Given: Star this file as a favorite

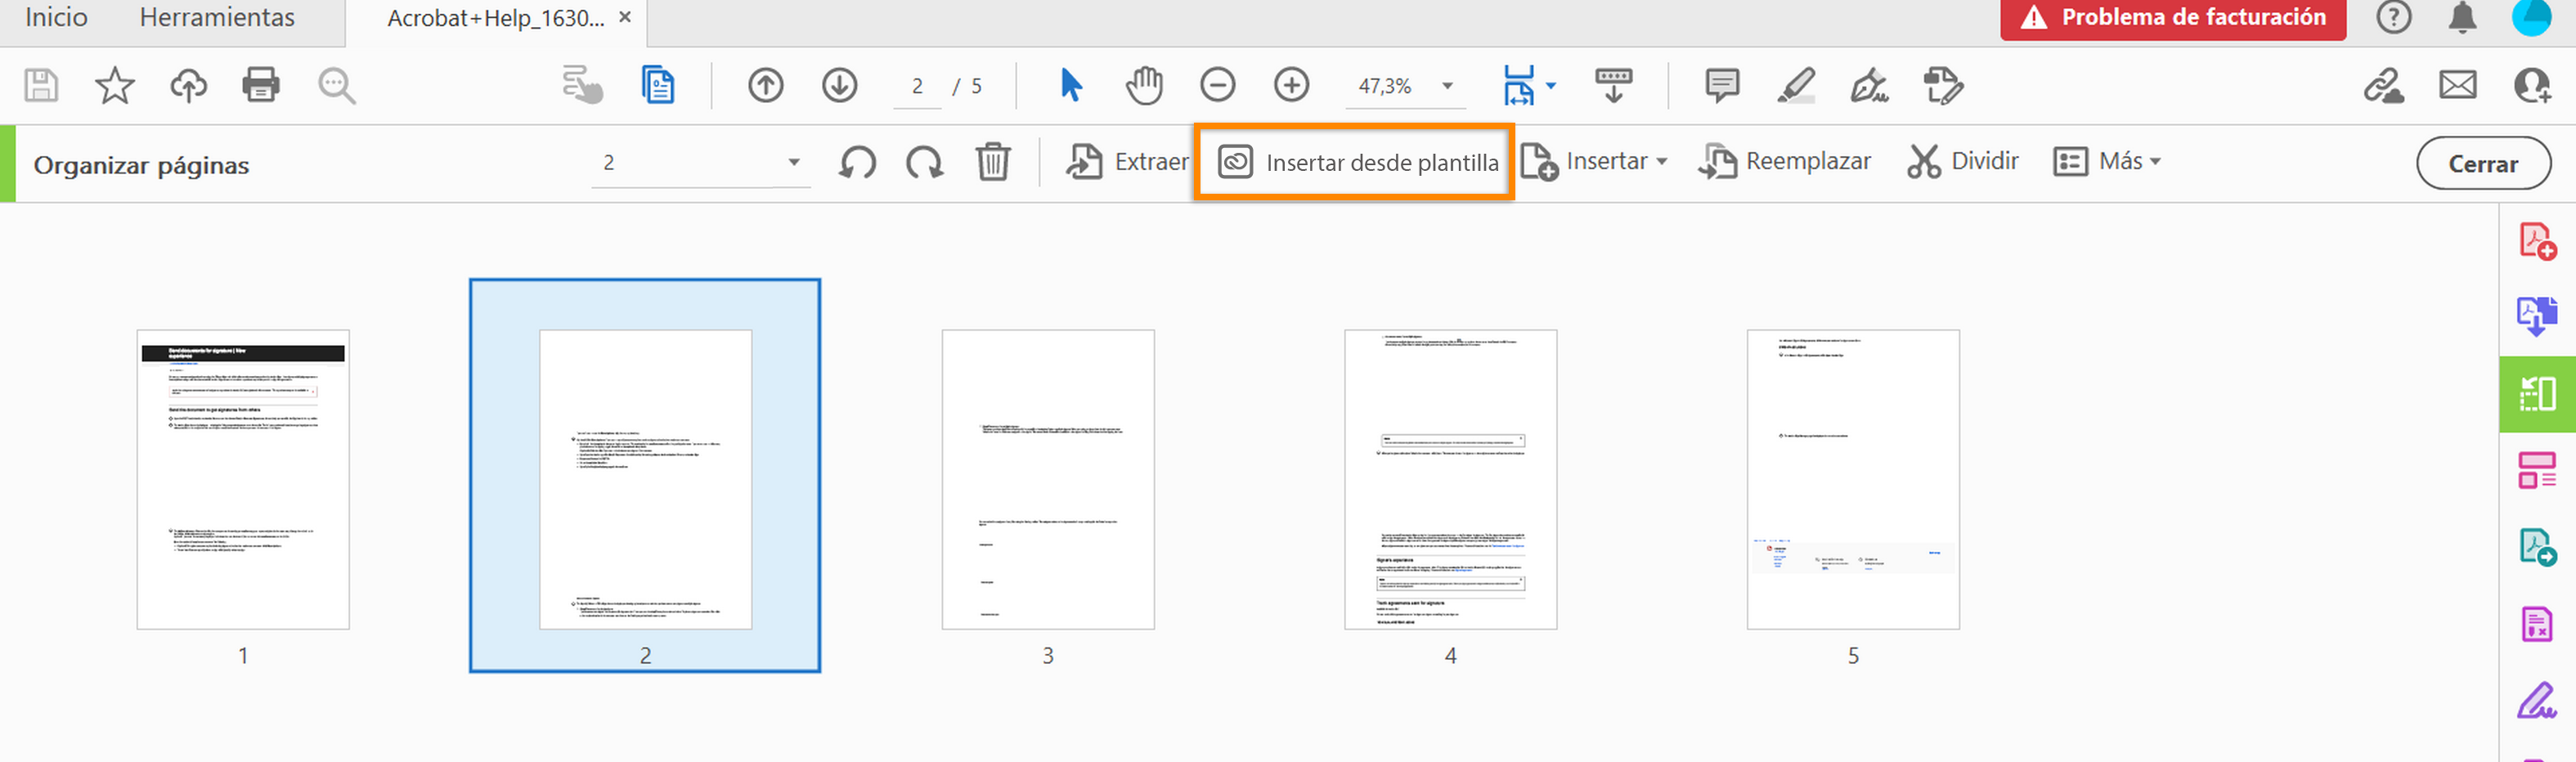Looking at the screenshot, I should tap(114, 86).
